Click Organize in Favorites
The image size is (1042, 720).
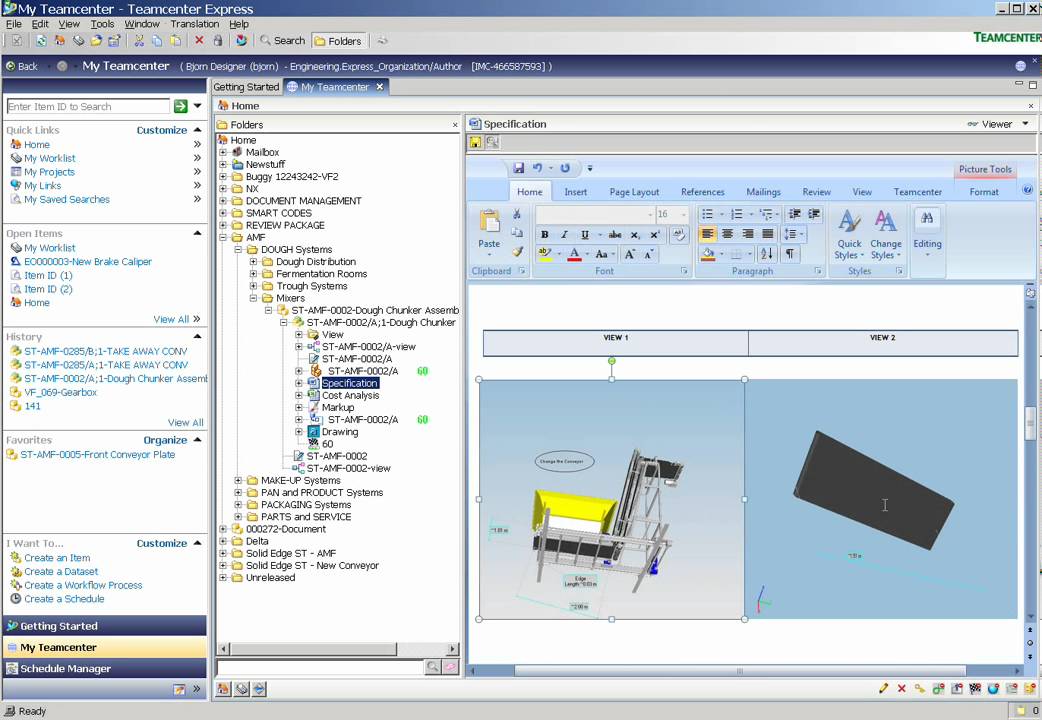click(165, 440)
